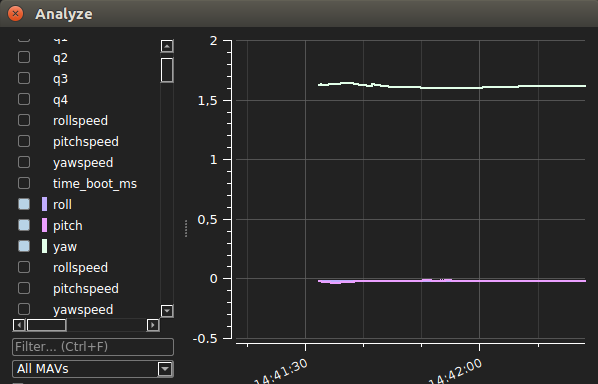The width and height of the screenshot is (598, 384).
Task: Select the yawspeed entry at the bottom of the list
Action: point(83,309)
